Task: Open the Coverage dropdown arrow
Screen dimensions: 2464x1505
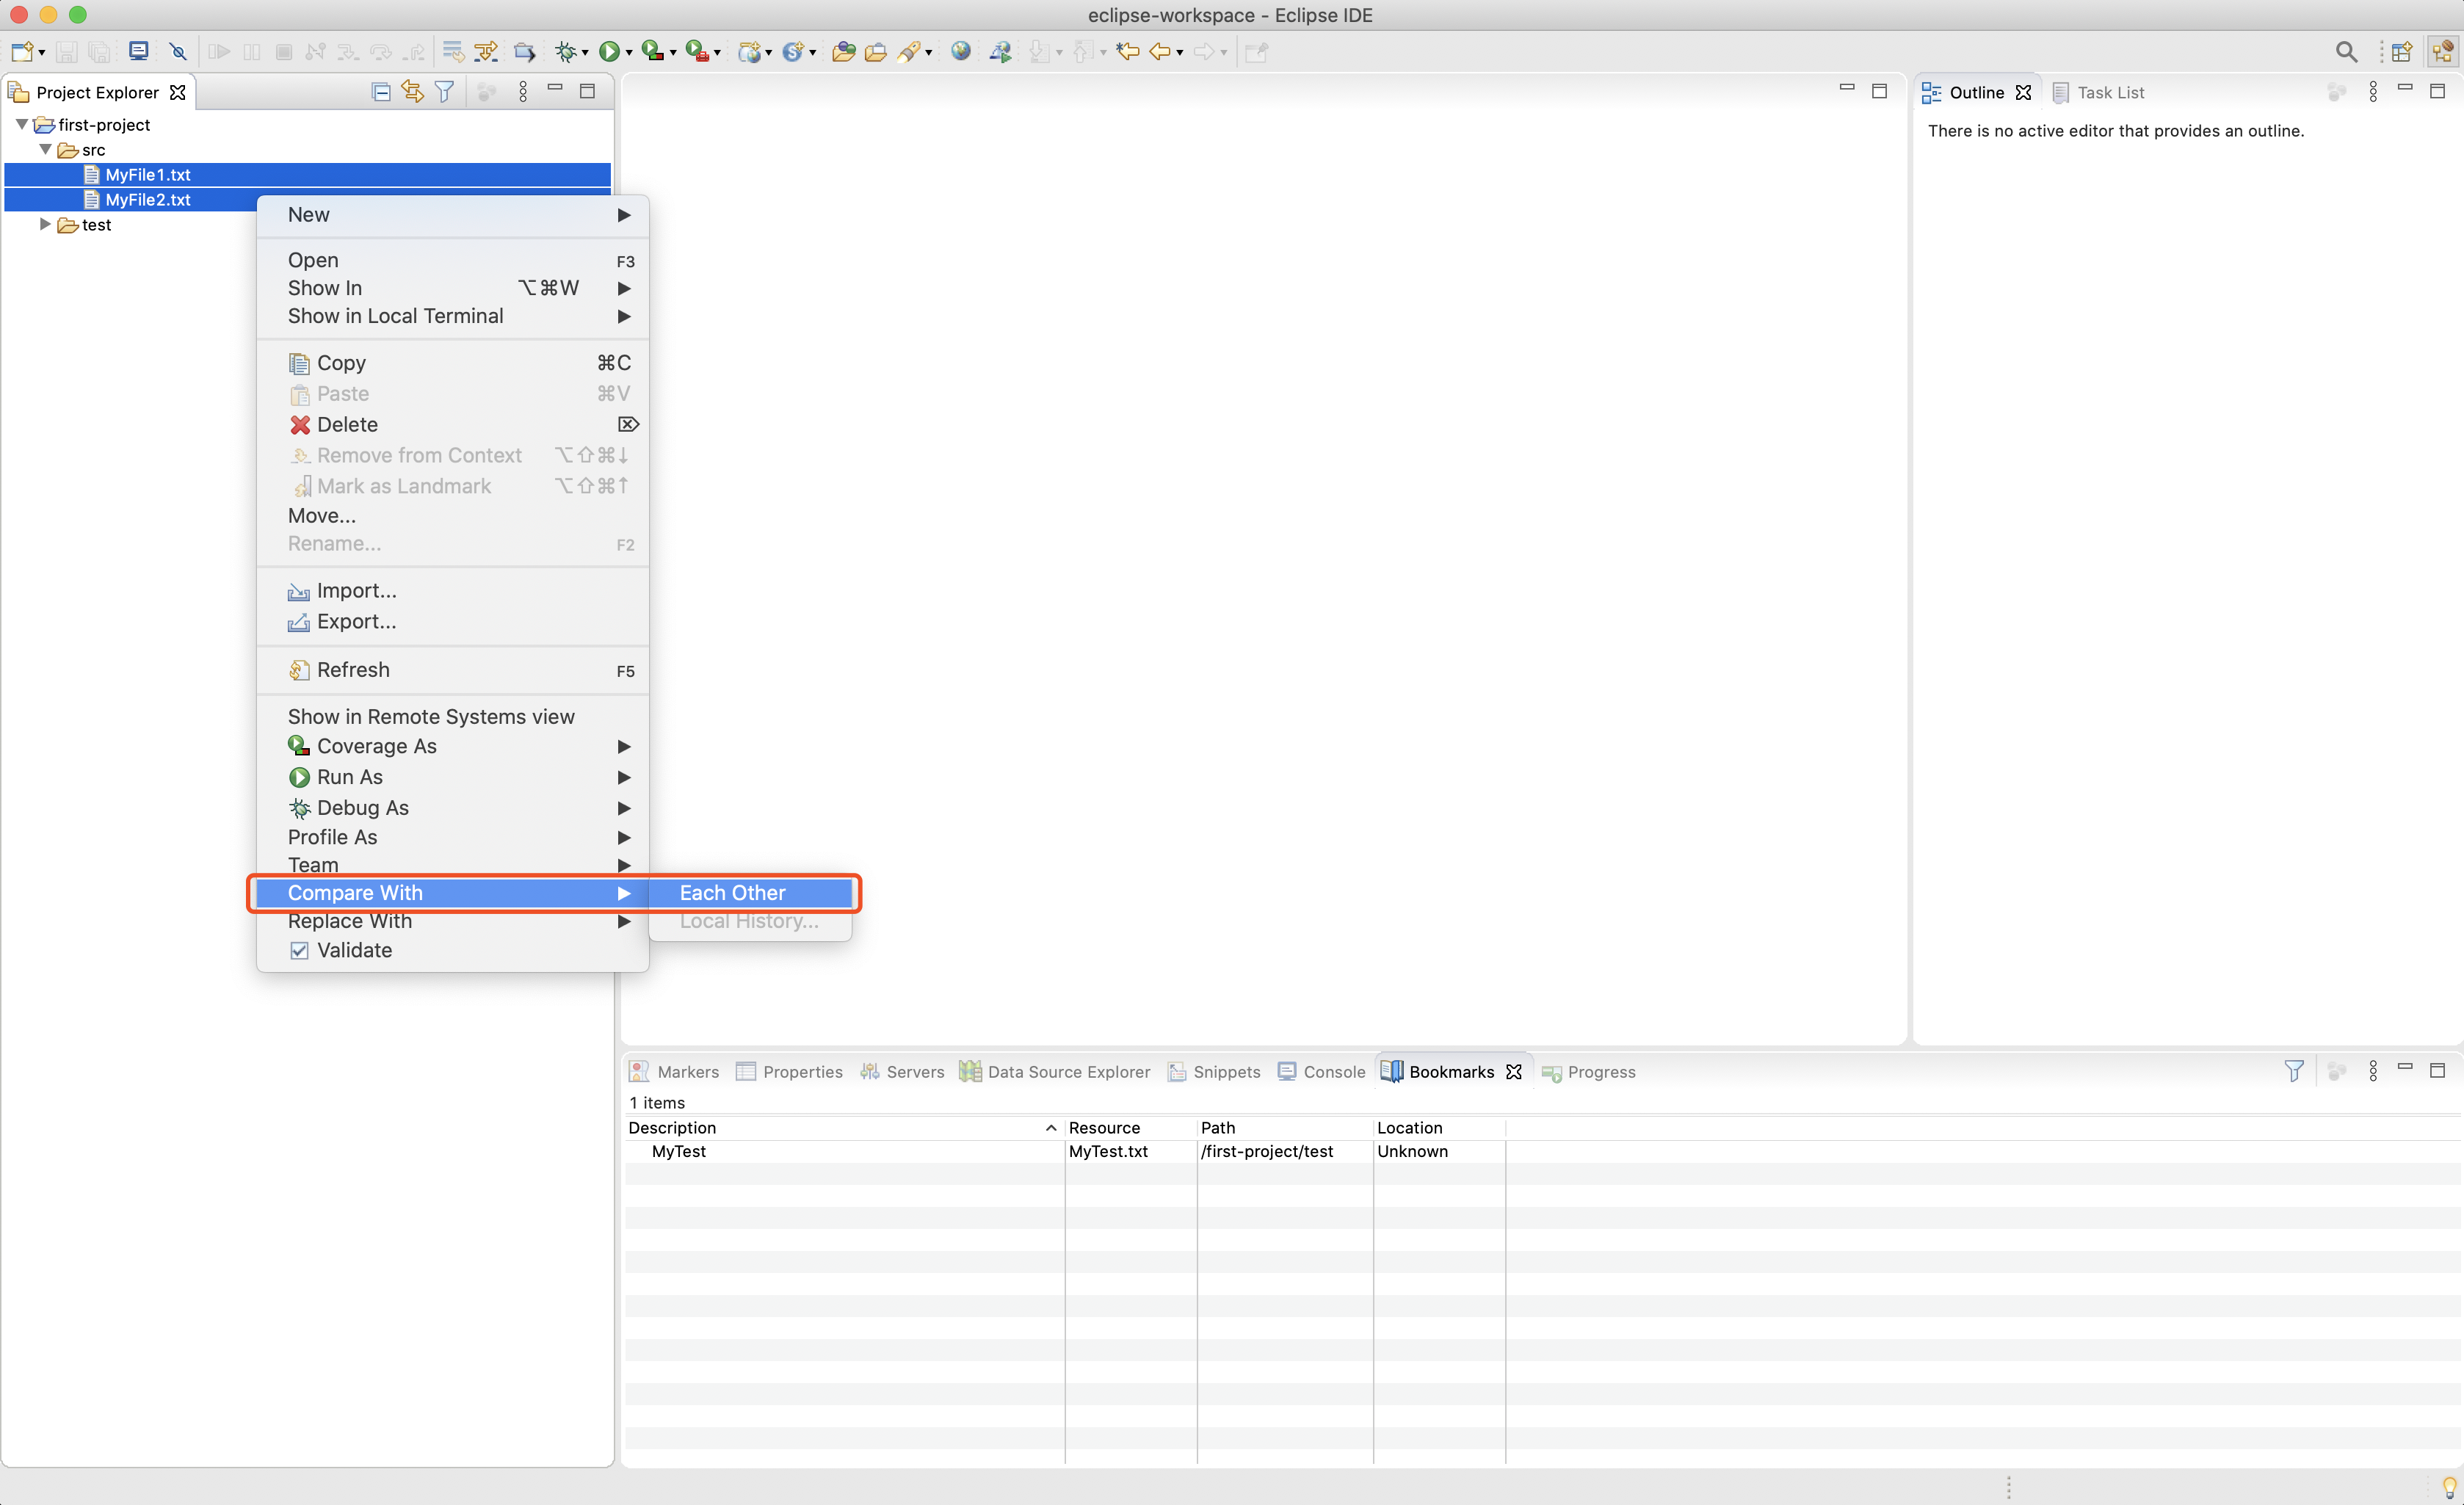Action: point(673,53)
